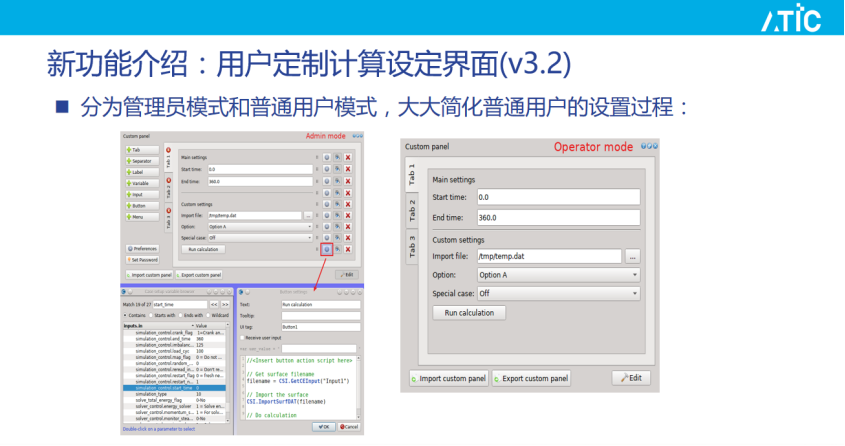The image size is (845, 446).
Task: Click Edit button in Operator mode panel
Action: [x=631, y=378]
